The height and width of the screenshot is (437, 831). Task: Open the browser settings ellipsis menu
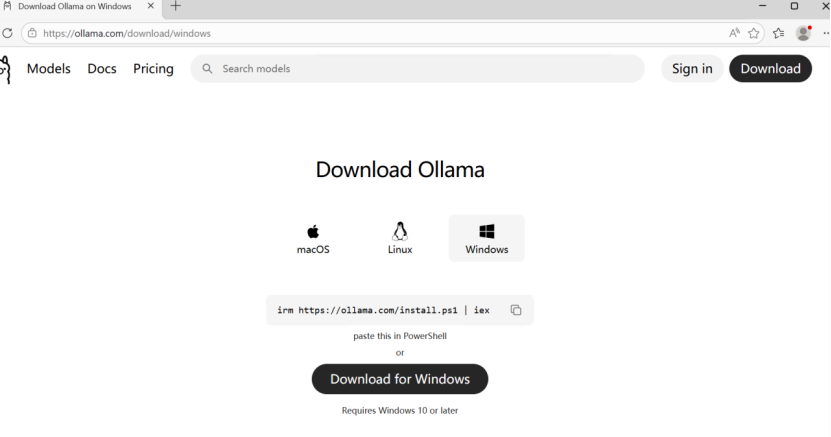pyautogui.click(x=826, y=33)
